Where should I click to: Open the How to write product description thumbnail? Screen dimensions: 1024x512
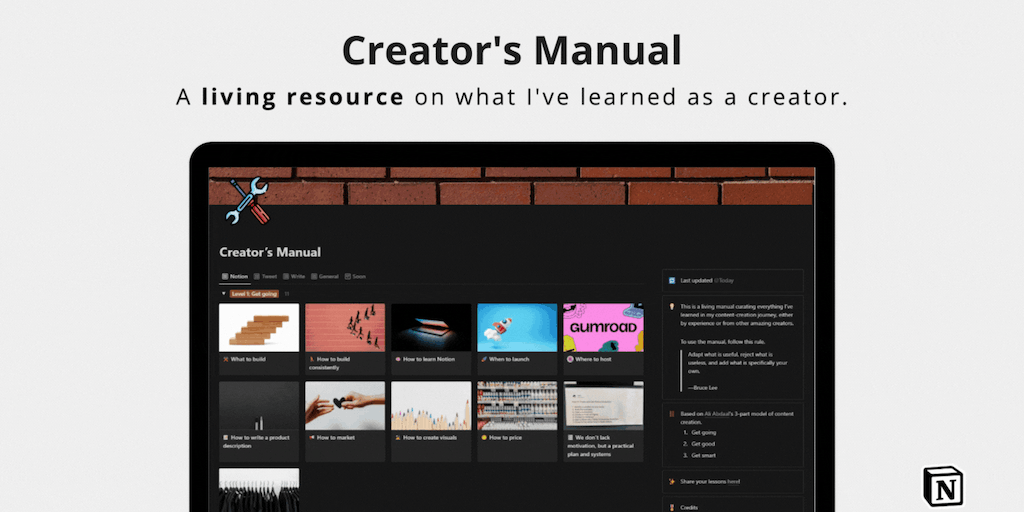259,406
